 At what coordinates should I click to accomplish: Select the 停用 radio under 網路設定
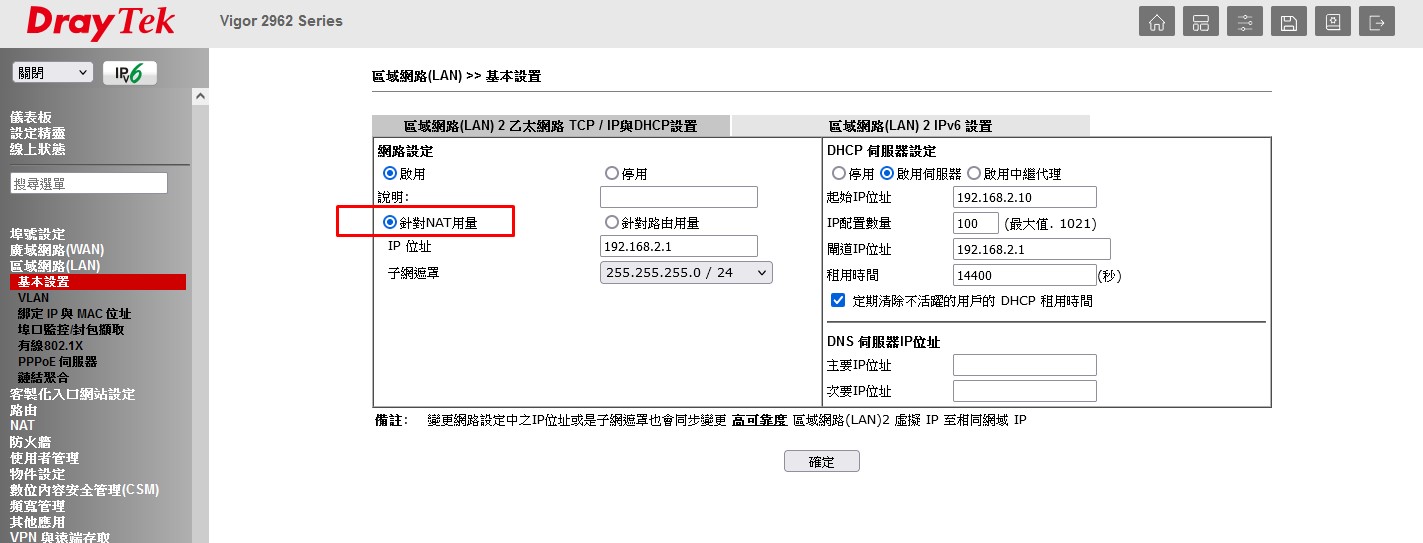[612, 174]
